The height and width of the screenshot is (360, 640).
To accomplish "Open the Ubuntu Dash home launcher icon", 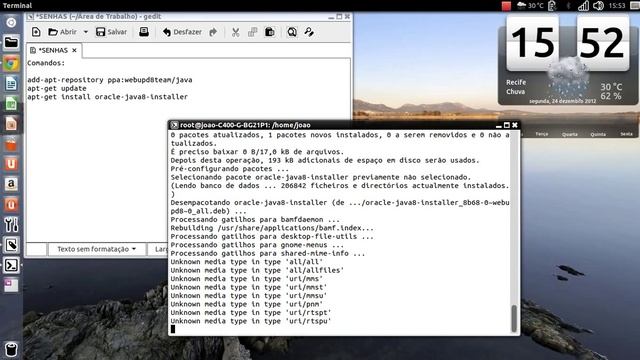I will (x=11, y=22).
